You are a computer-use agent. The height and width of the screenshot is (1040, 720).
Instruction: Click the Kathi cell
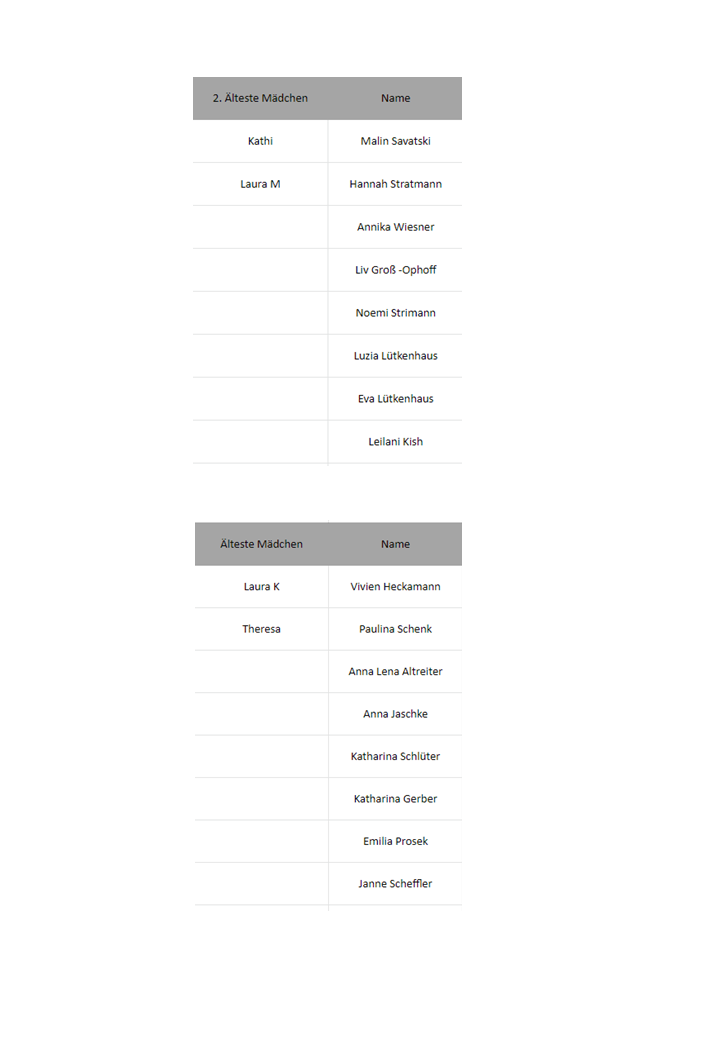click(x=260, y=141)
